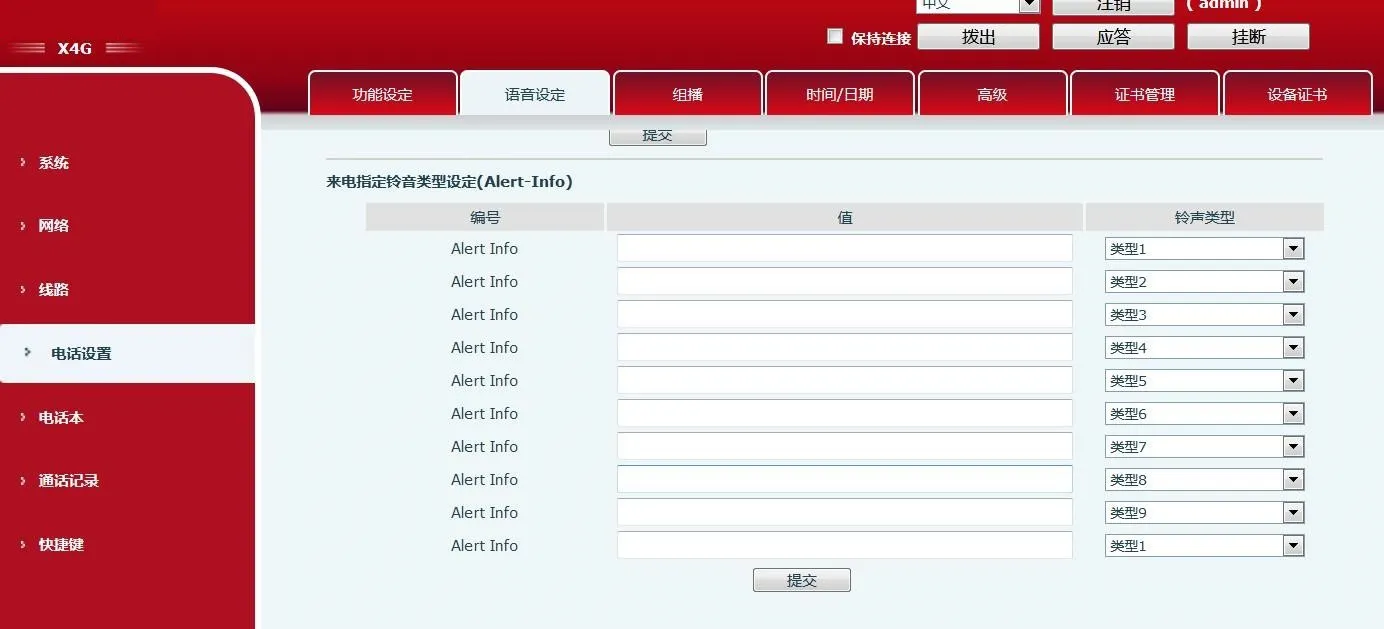The image size is (1384, 629).
Task: Click the 注销 logout button
Action: click(1114, 5)
